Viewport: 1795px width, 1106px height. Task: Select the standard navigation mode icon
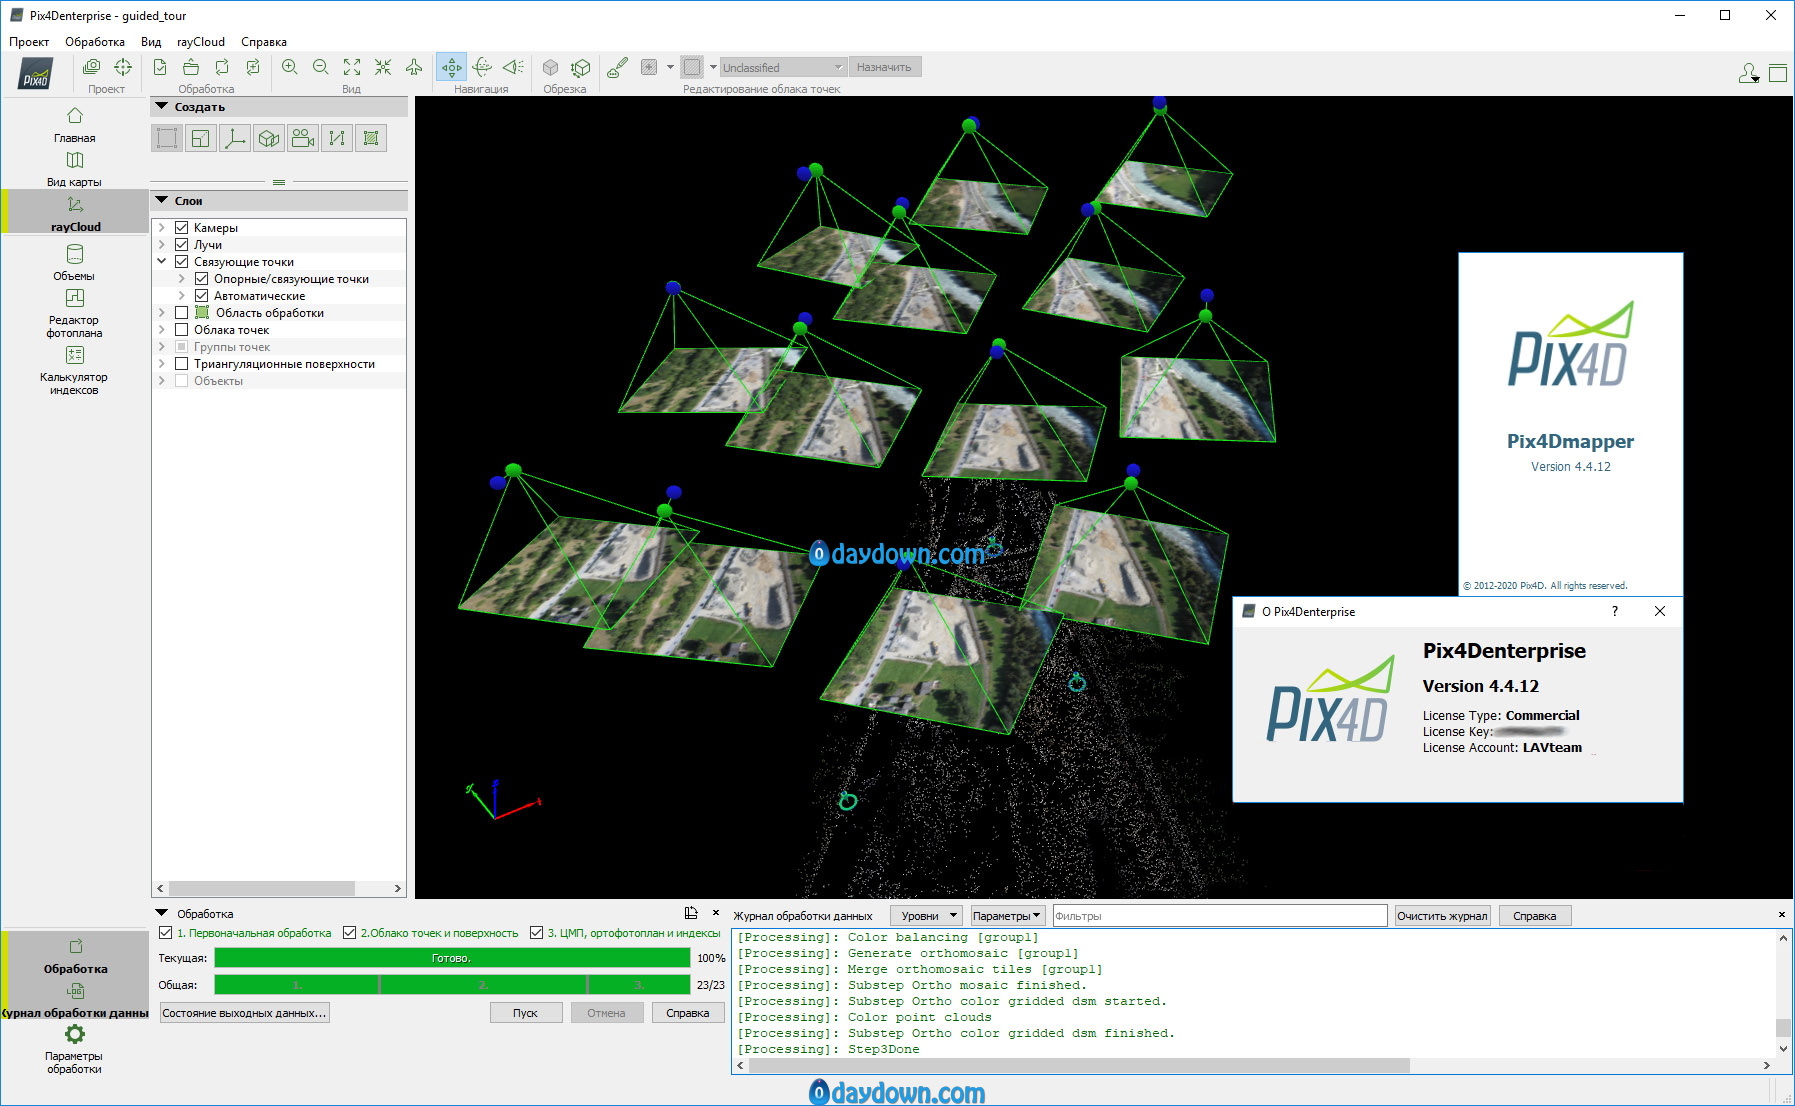click(x=452, y=67)
